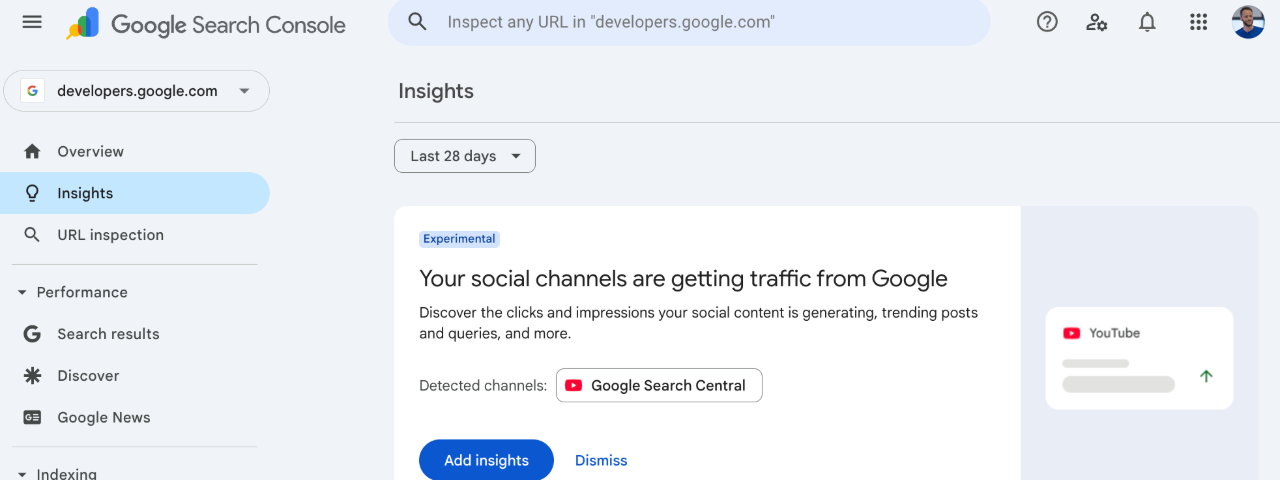The height and width of the screenshot is (480, 1280).
Task: Select Insights in sidebar
Action: [x=135, y=193]
